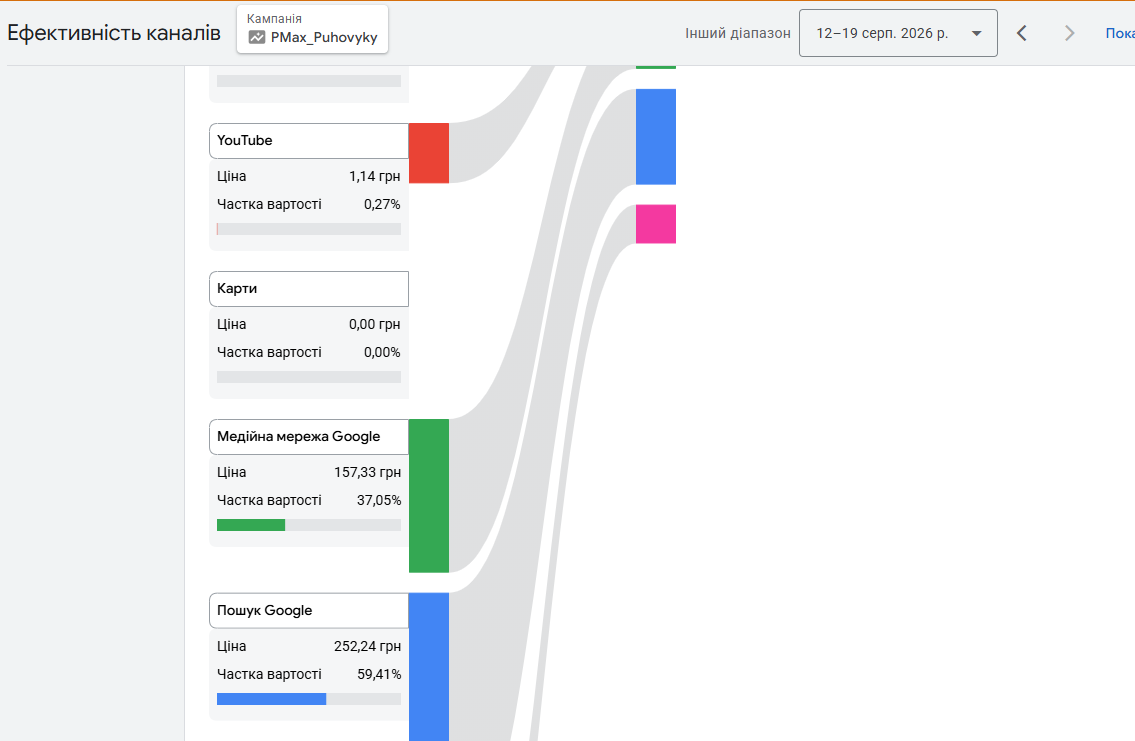Select the YouTube channel card
Image resolution: width=1135 pixels, height=741 pixels.
pyautogui.click(x=309, y=141)
